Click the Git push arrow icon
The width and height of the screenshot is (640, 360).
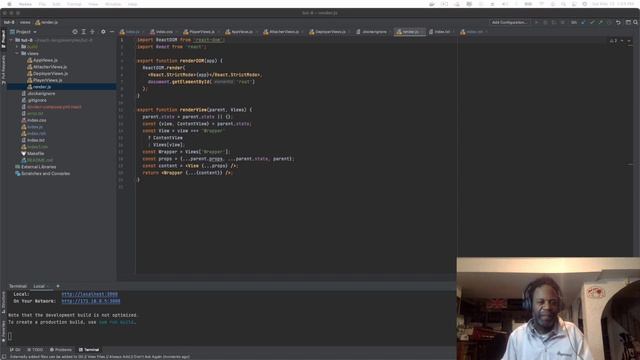point(600,22)
